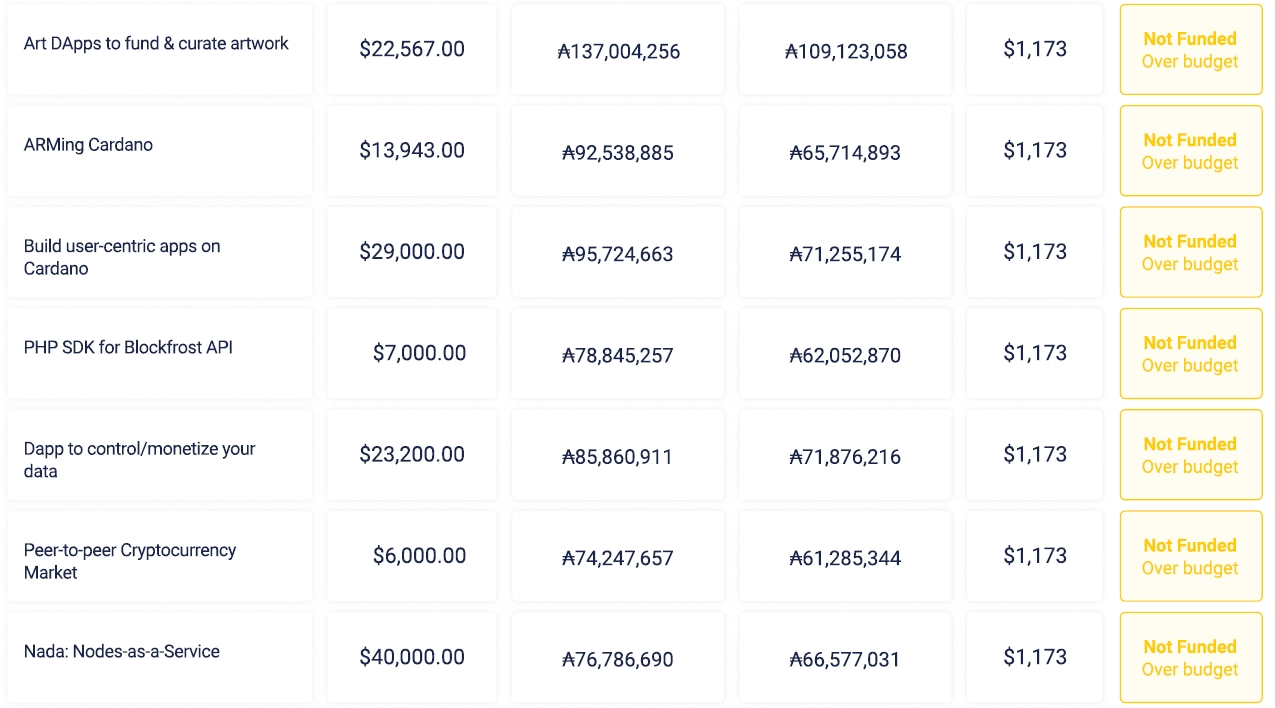This screenshot has height=708, width=1275.
Task: Click the $22,567.00 budget cell
Action: point(412,49)
